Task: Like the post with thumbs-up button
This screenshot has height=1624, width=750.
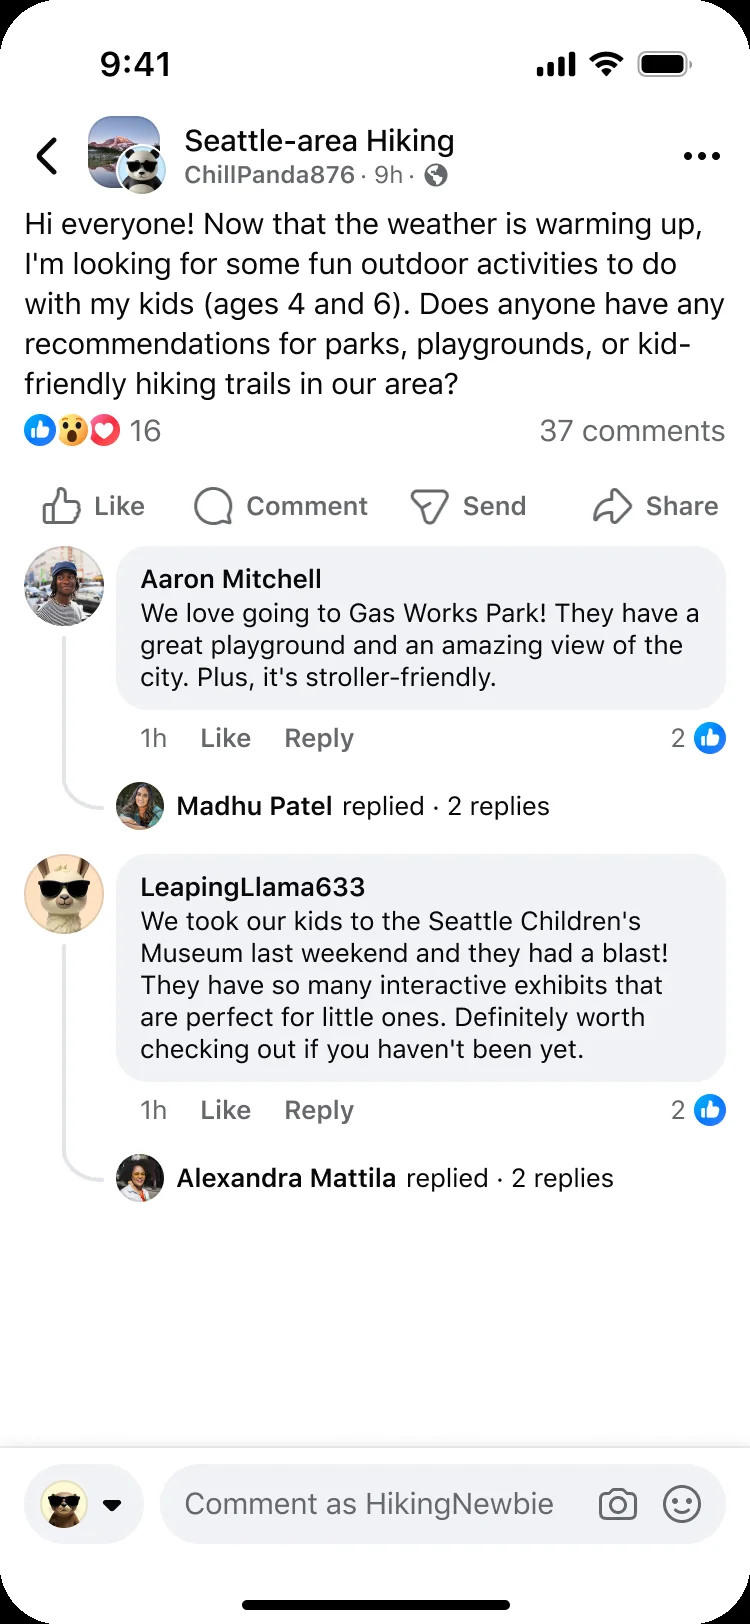Action: tap(93, 506)
